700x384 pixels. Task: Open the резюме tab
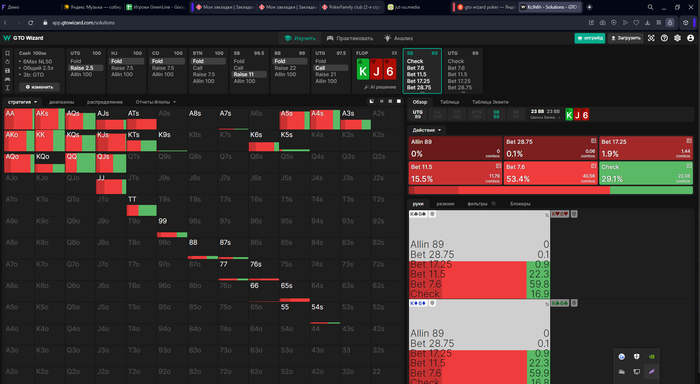[x=445, y=204]
